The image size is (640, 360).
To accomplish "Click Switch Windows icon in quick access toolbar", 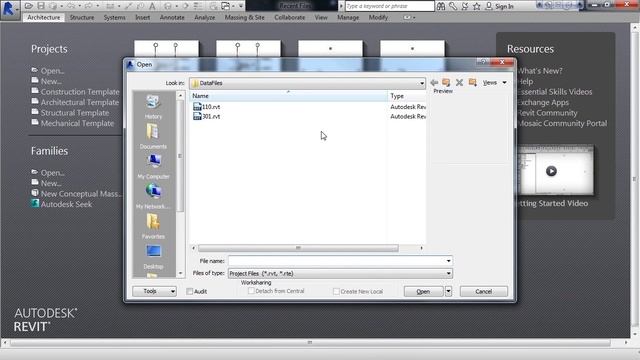I will point(226,6).
